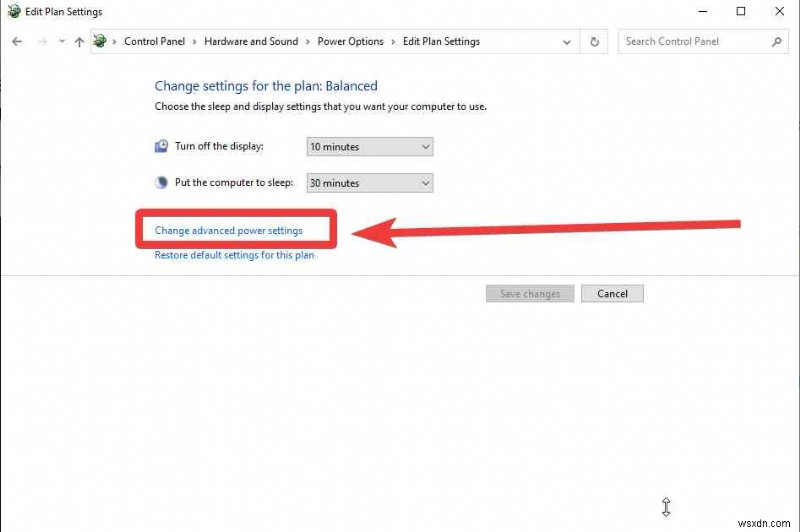
Task: Click the Cancel button
Action: click(612, 293)
